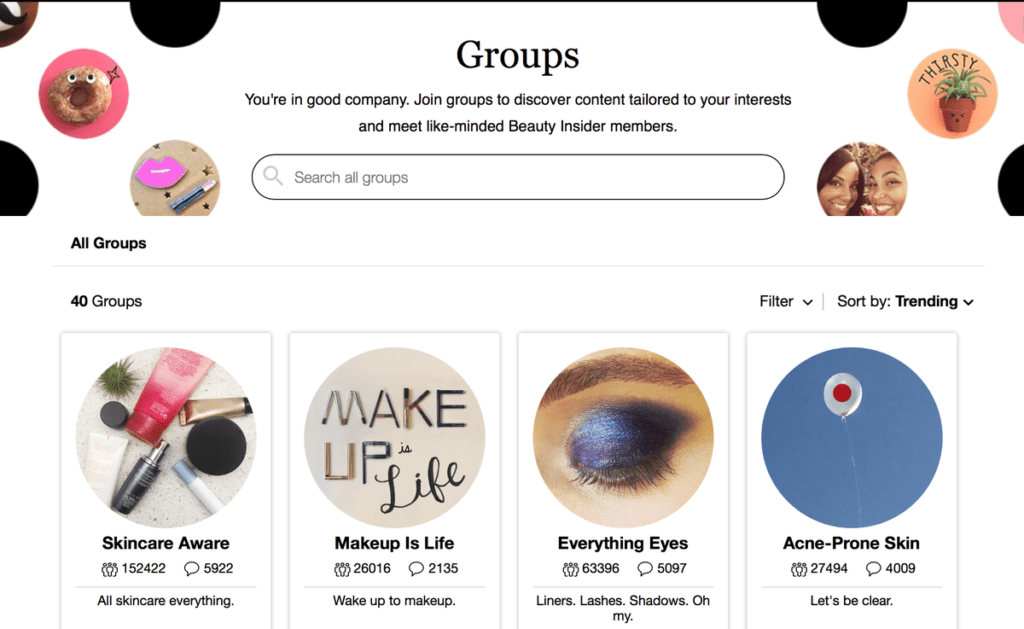The width and height of the screenshot is (1024, 629).
Task: Expand the Sort by Trending dropdown
Action: pyautogui.click(x=905, y=301)
